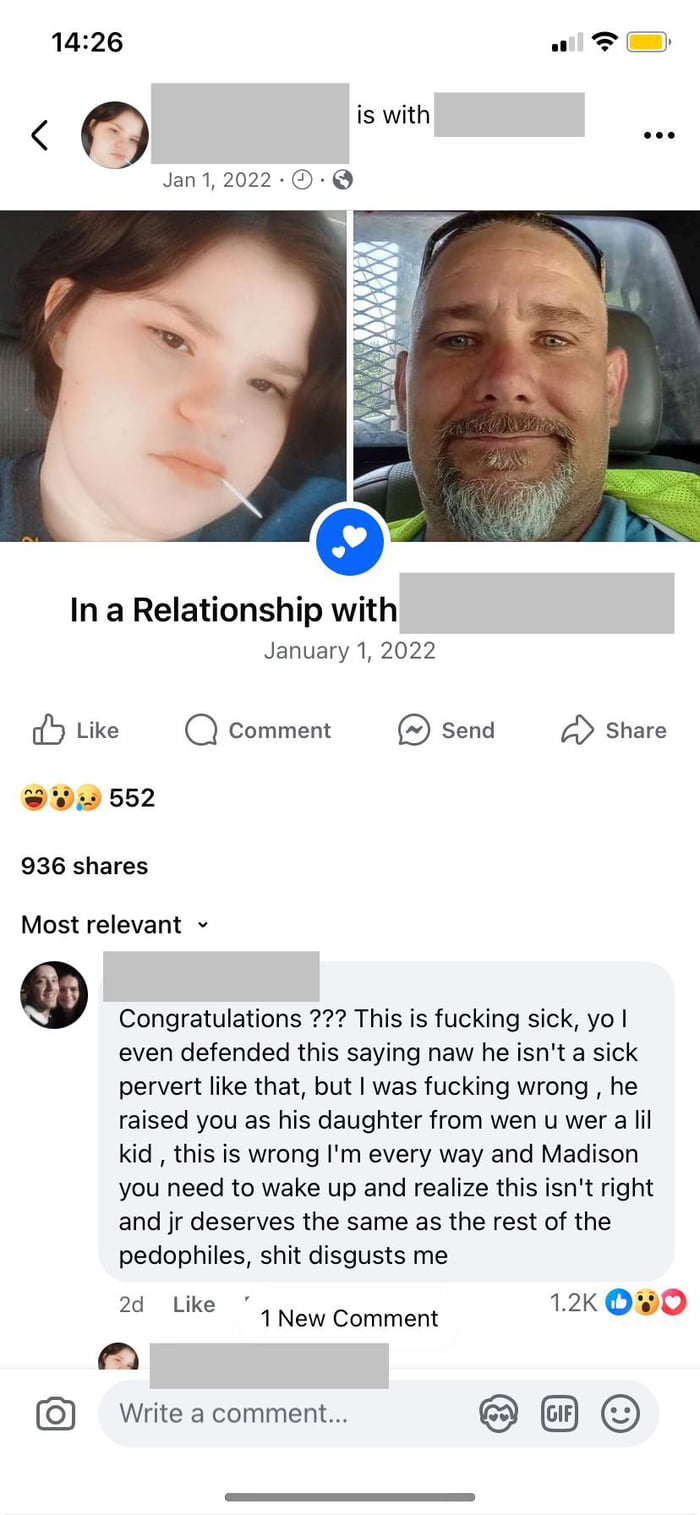
Task: Tap Like under the comment
Action: coord(194,1304)
